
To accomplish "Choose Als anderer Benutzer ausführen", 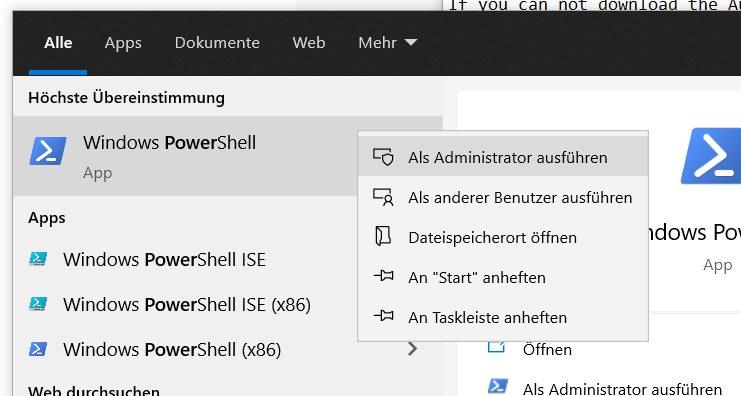I will 503,198.
